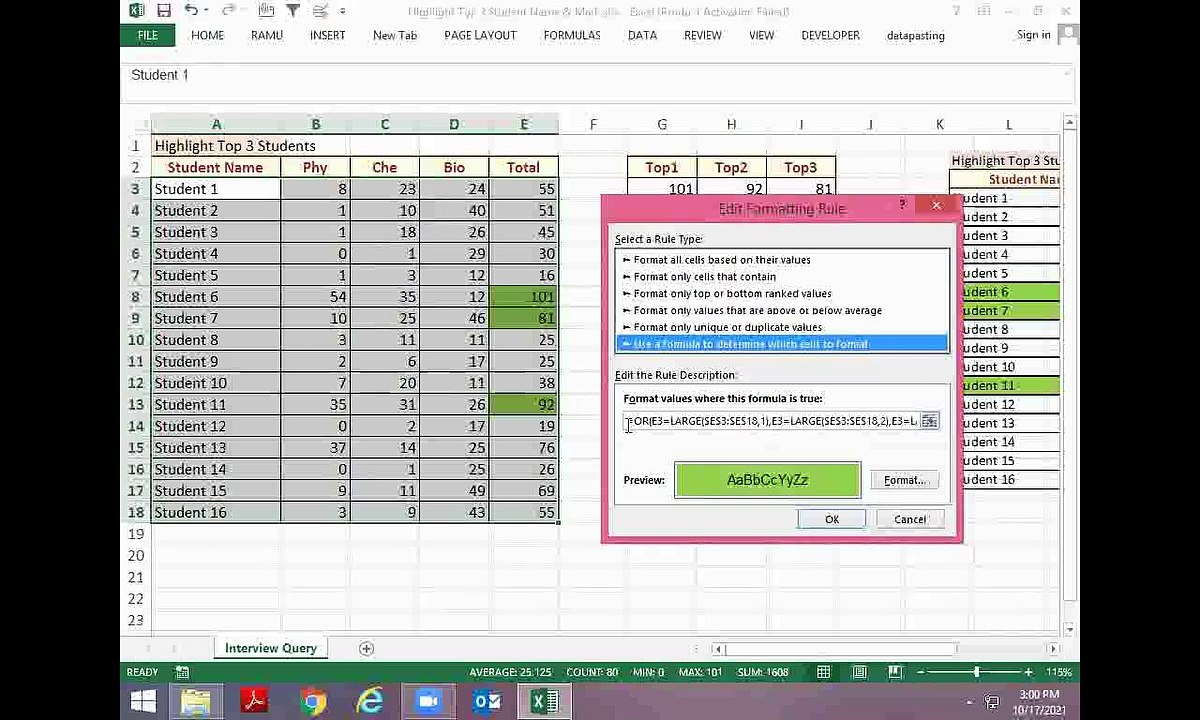The image size is (1200, 720).
Task: Open Zoom app from taskbar
Action: (429, 702)
